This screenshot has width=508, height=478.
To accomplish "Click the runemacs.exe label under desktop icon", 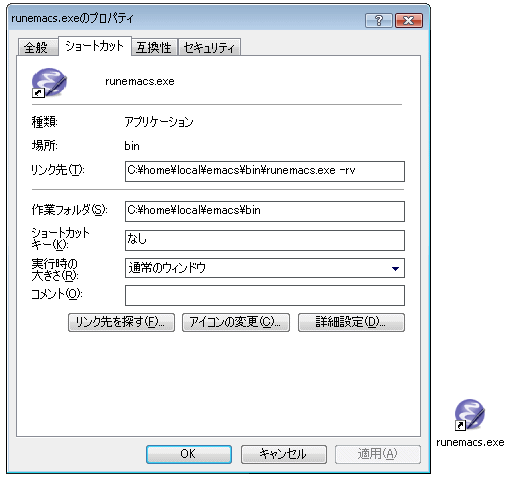I will [470, 442].
